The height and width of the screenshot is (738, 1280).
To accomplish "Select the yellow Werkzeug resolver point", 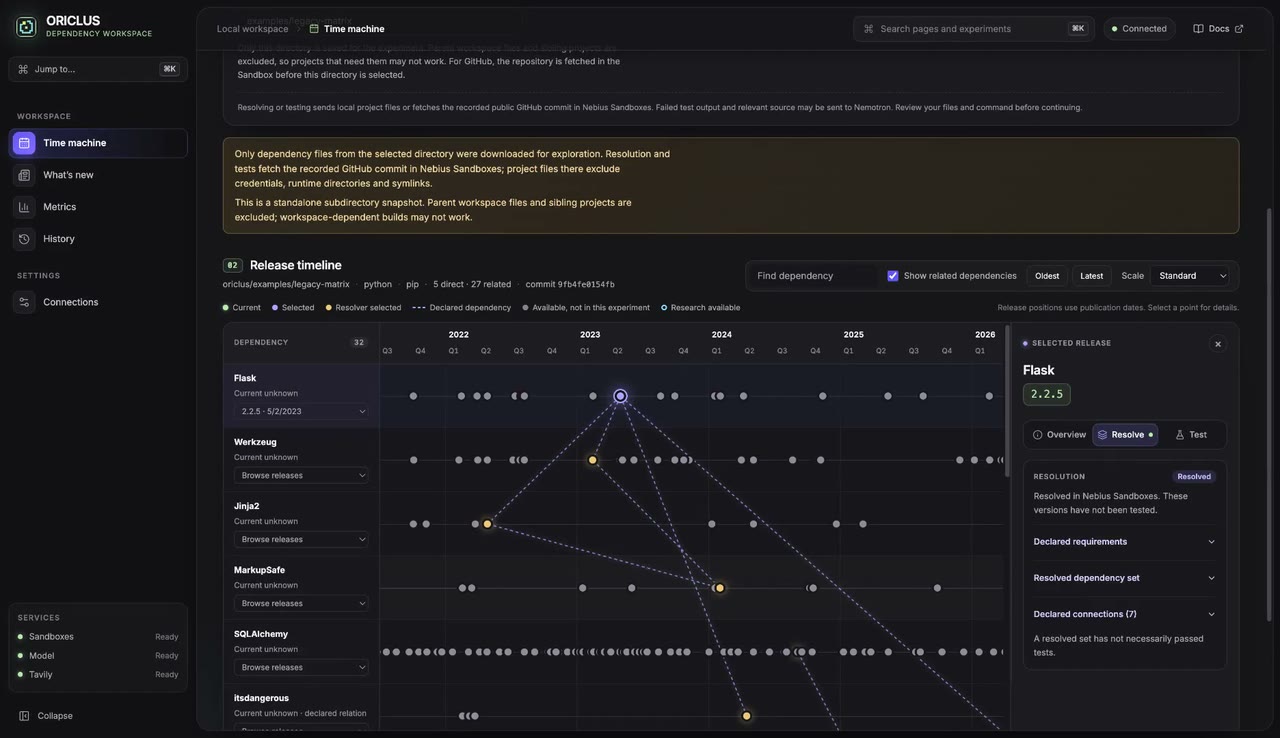I will point(593,460).
